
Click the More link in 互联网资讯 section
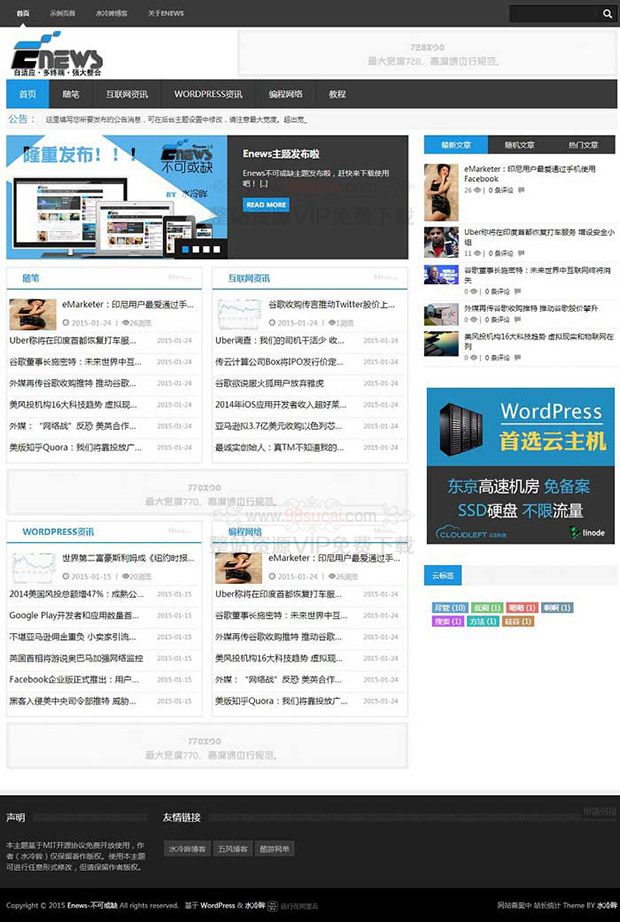pos(385,278)
